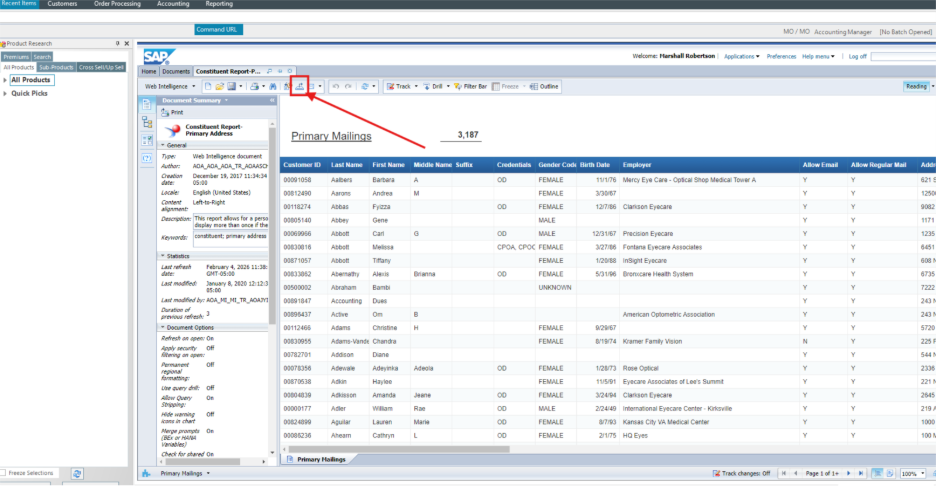
Task: Open the Web Intelligence dropdown
Action: coord(171,87)
